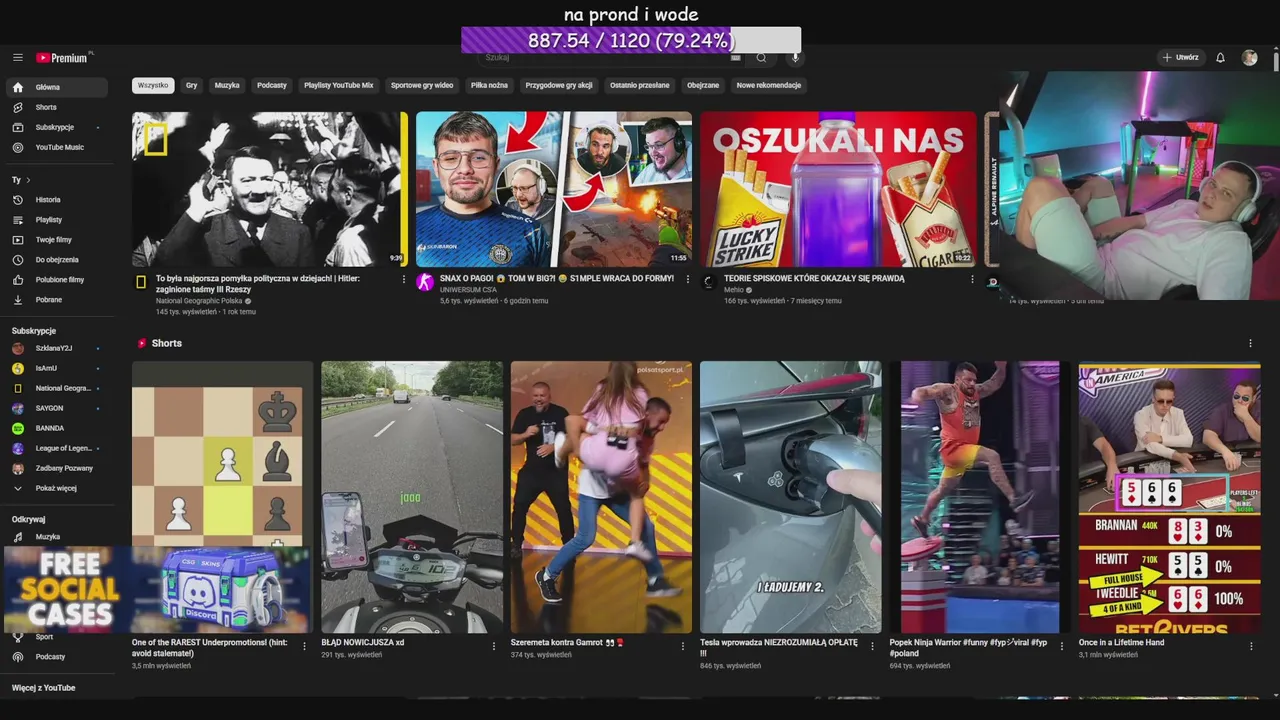The height and width of the screenshot is (720, 1280).
Task: Click the search magnifier button
Action: coord(761,58)
